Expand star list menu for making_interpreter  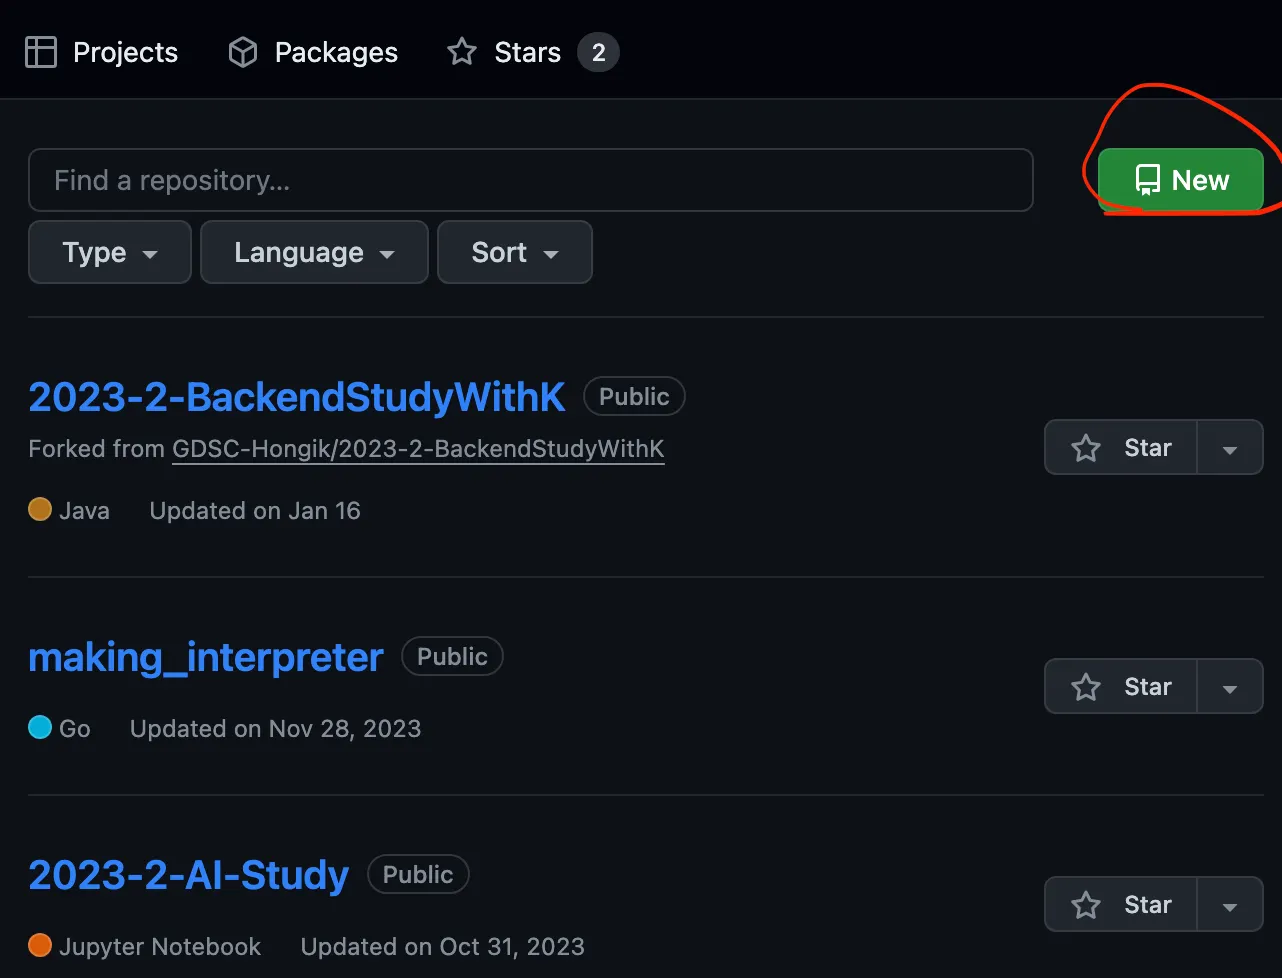point(1230,687)
